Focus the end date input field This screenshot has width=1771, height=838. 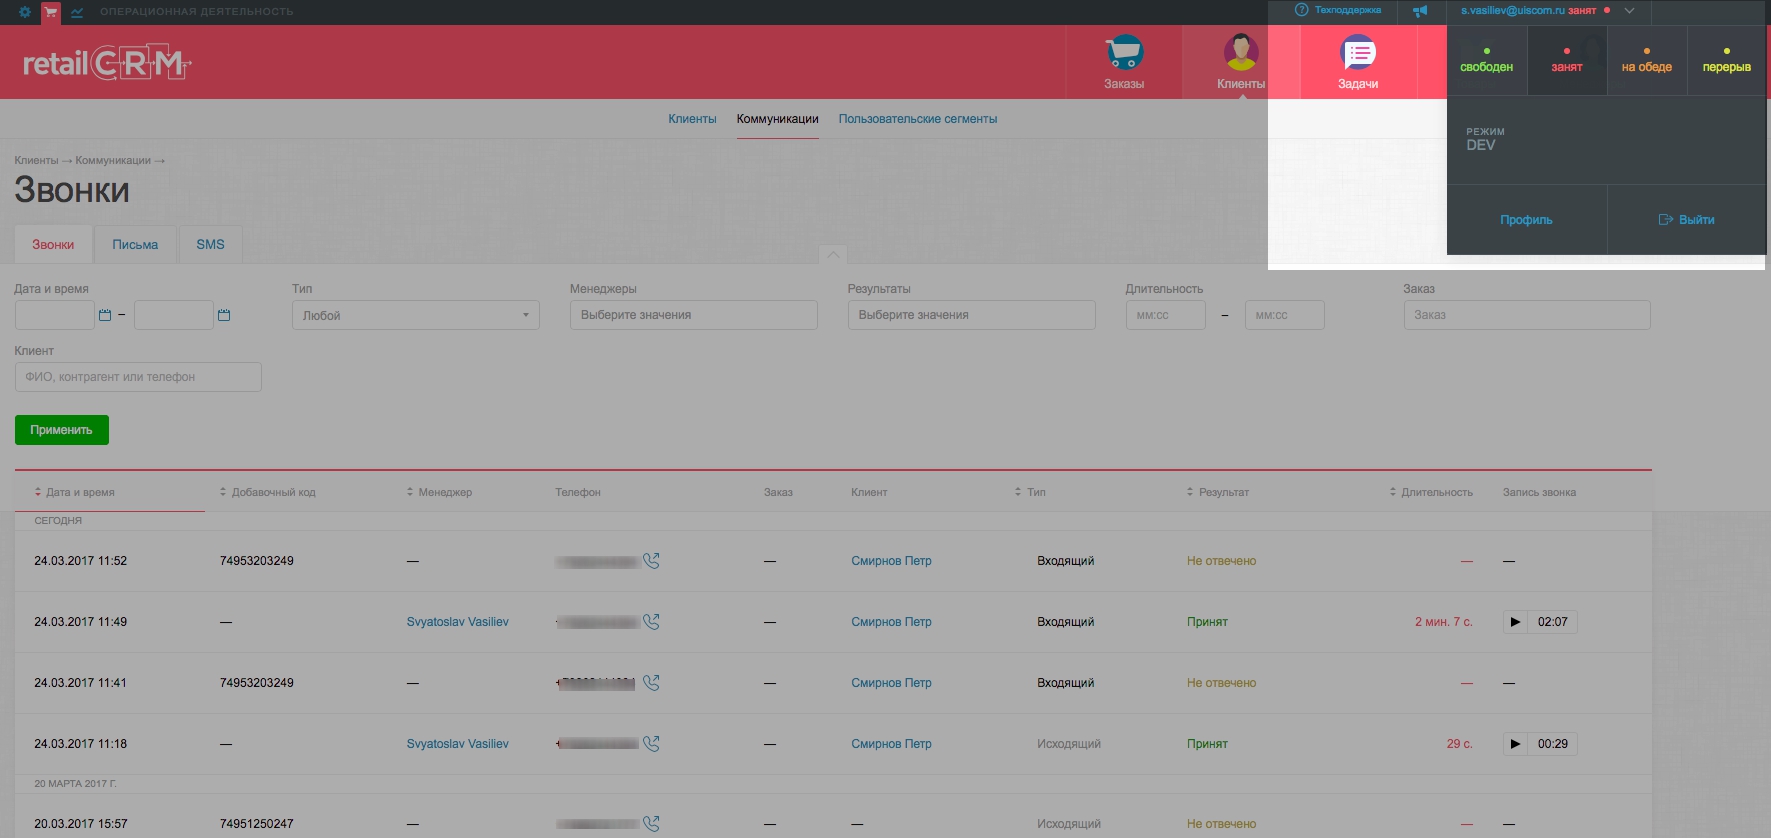[174, 315]
